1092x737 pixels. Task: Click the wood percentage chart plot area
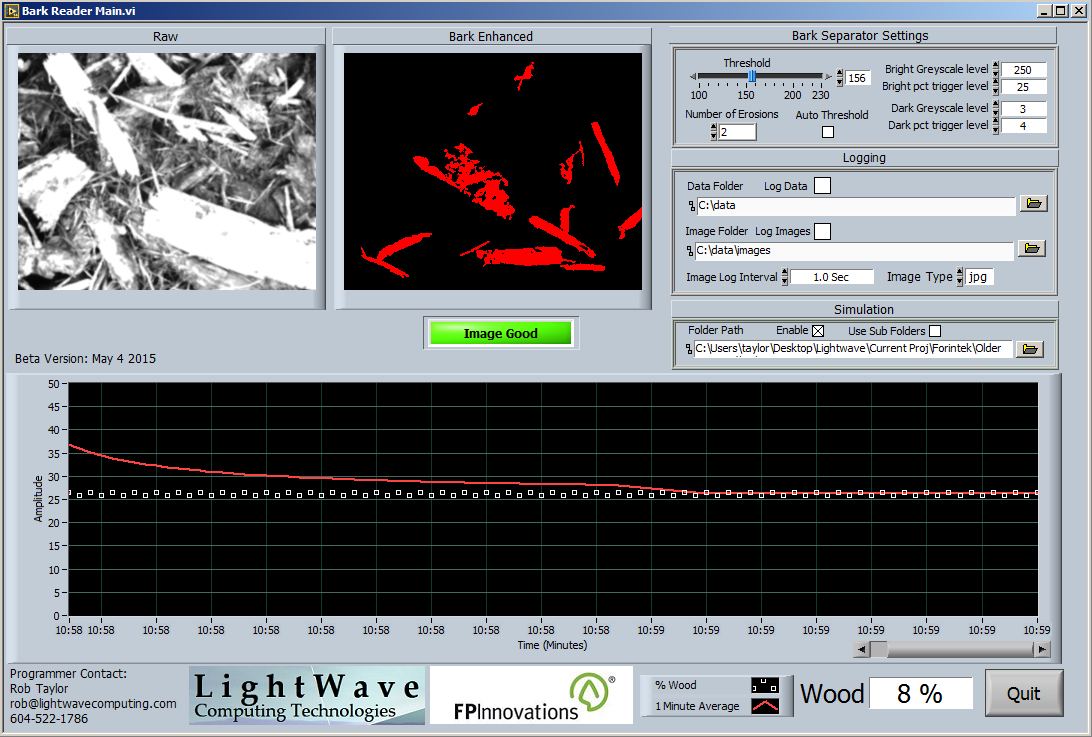click(553, 499)
